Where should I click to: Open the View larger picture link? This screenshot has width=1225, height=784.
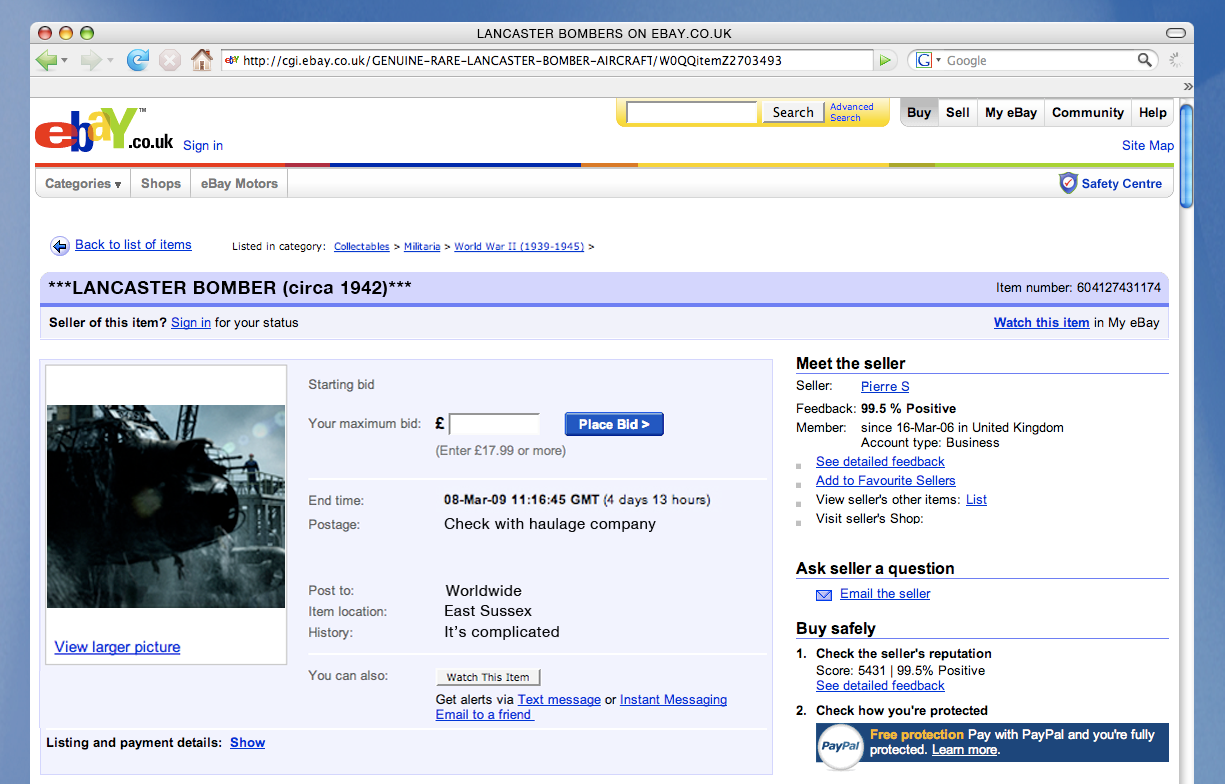tap(118, 647)
